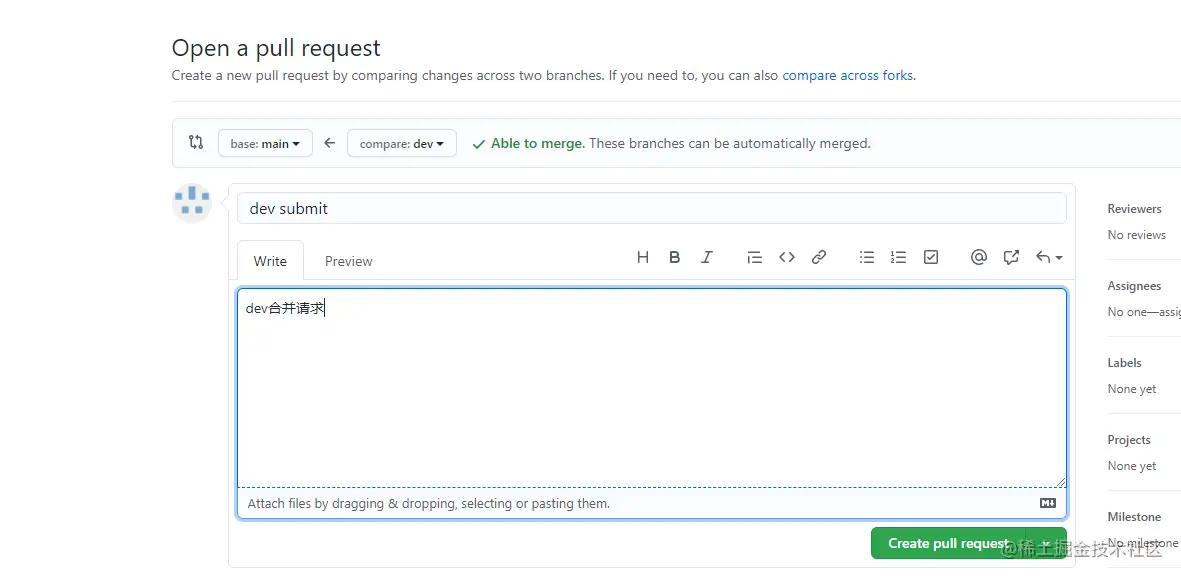This screenshot has height=578, width=1181.
Task: Insert a heading with the H icon
Action: 642,258
